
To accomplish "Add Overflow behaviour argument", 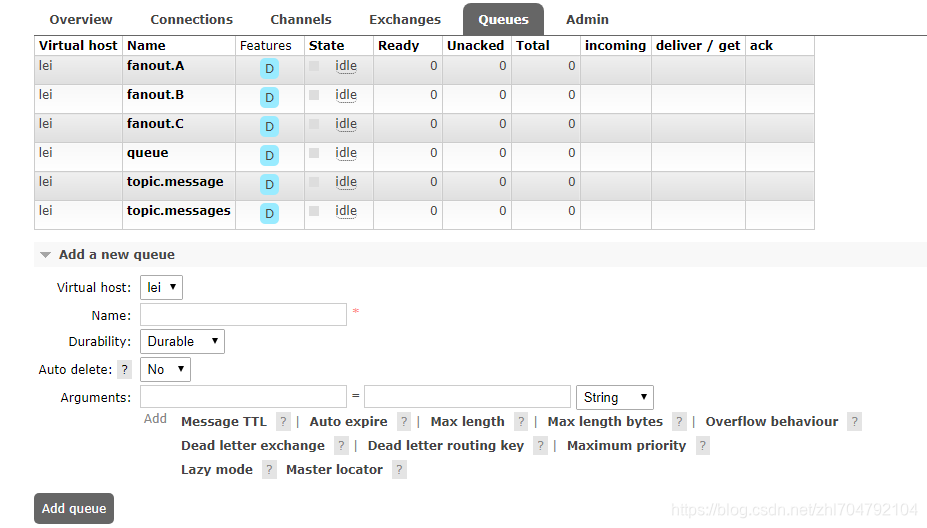I will [x=772, y=422].
